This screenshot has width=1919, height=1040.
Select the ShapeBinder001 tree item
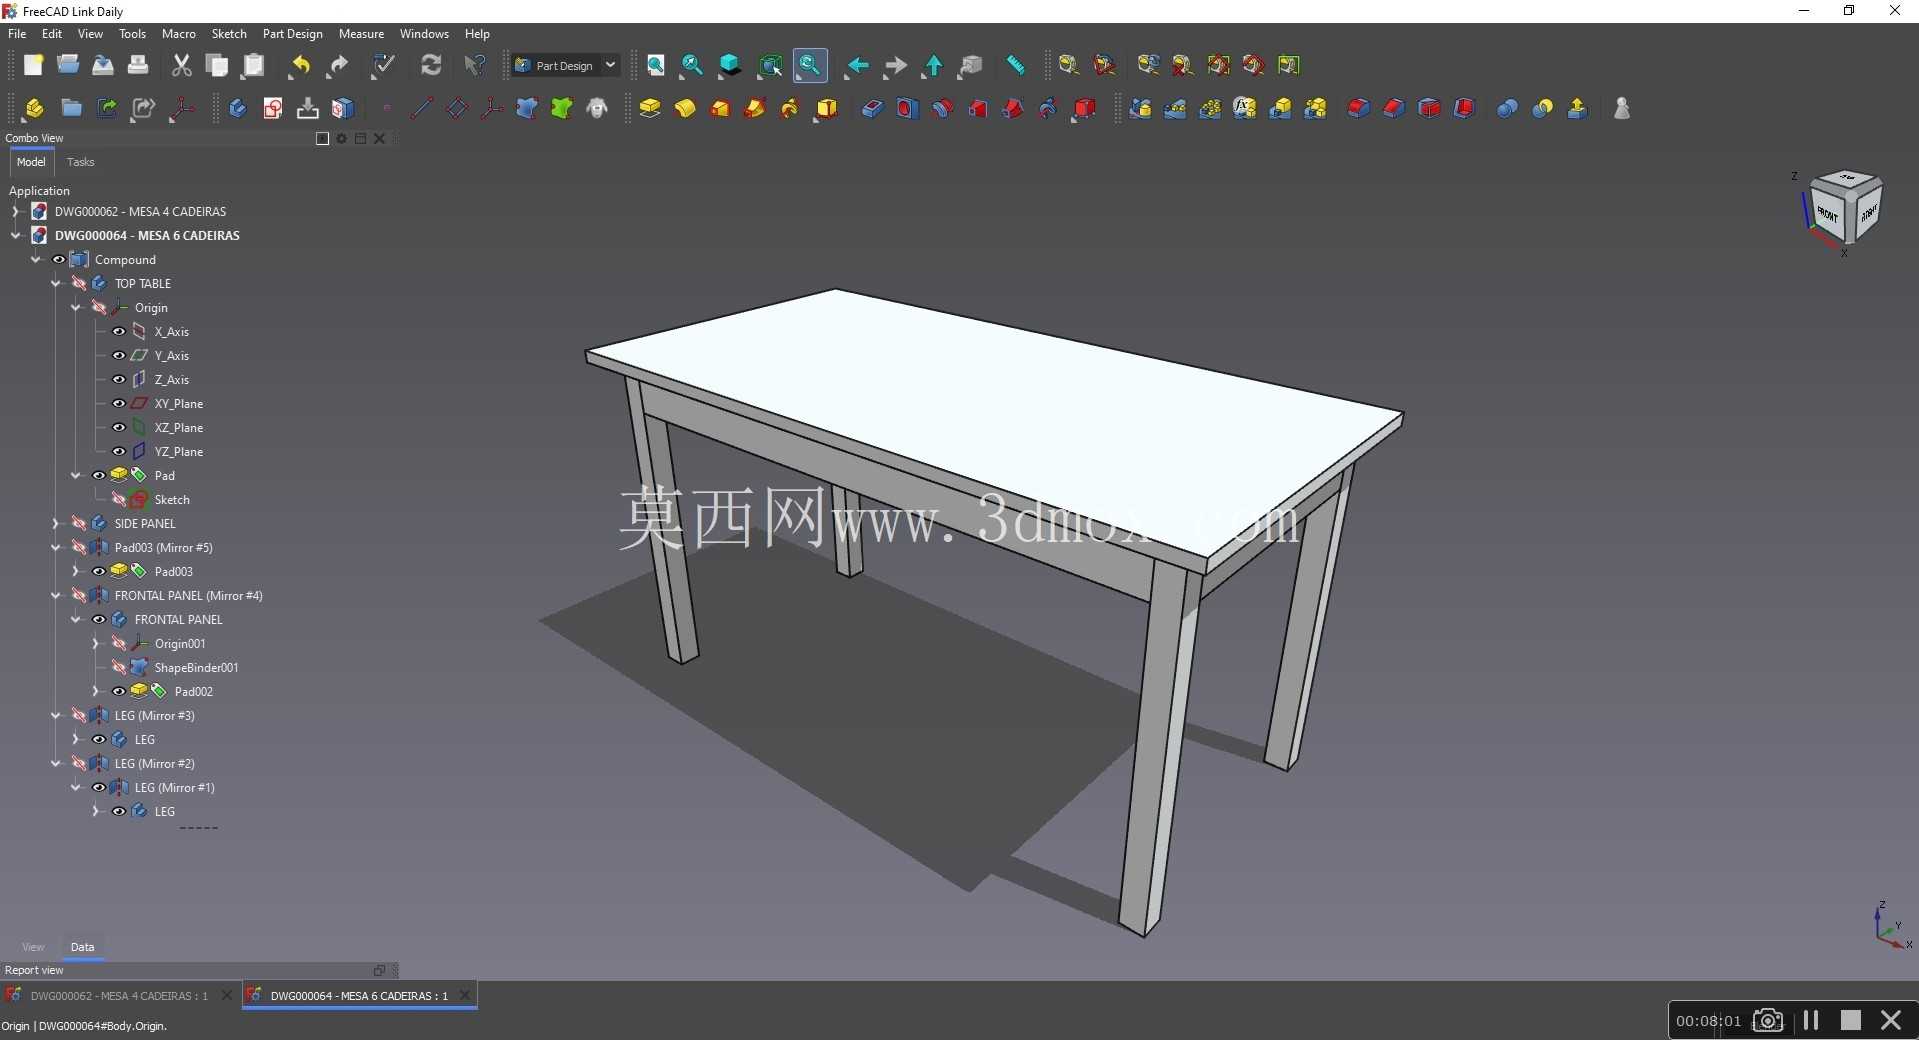196,668
